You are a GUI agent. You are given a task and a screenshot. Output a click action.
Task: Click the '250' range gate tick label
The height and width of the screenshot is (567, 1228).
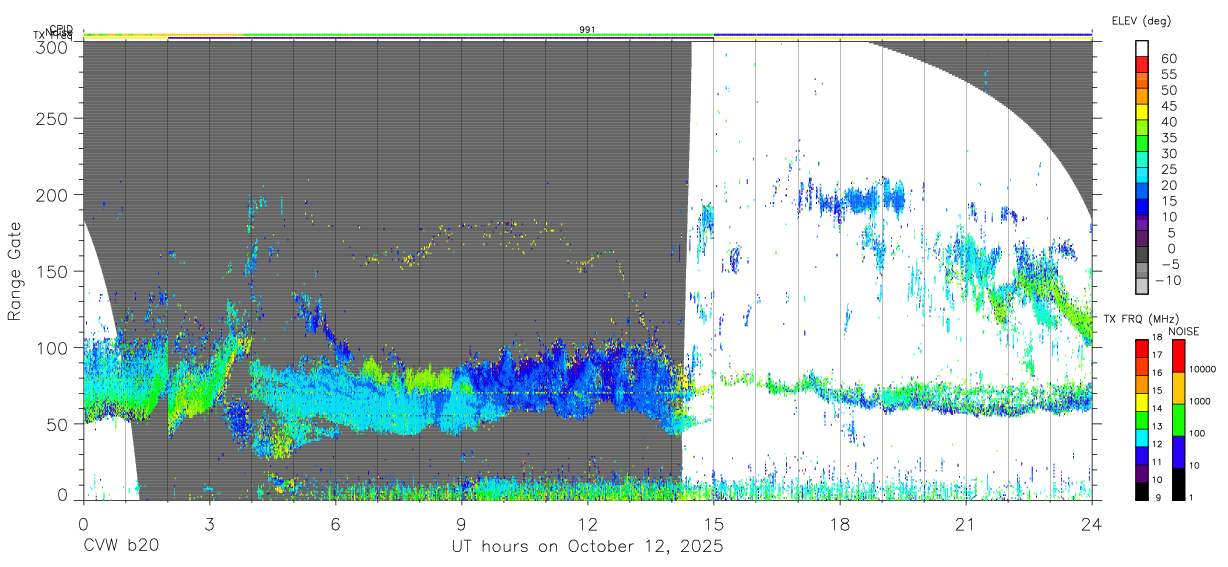pos(51,118)
